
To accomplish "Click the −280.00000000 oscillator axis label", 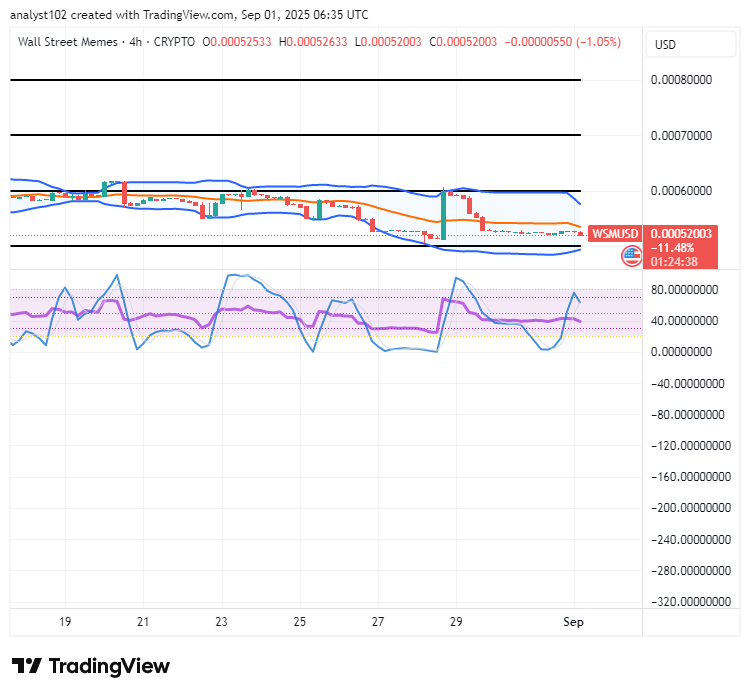I will 691,570.
